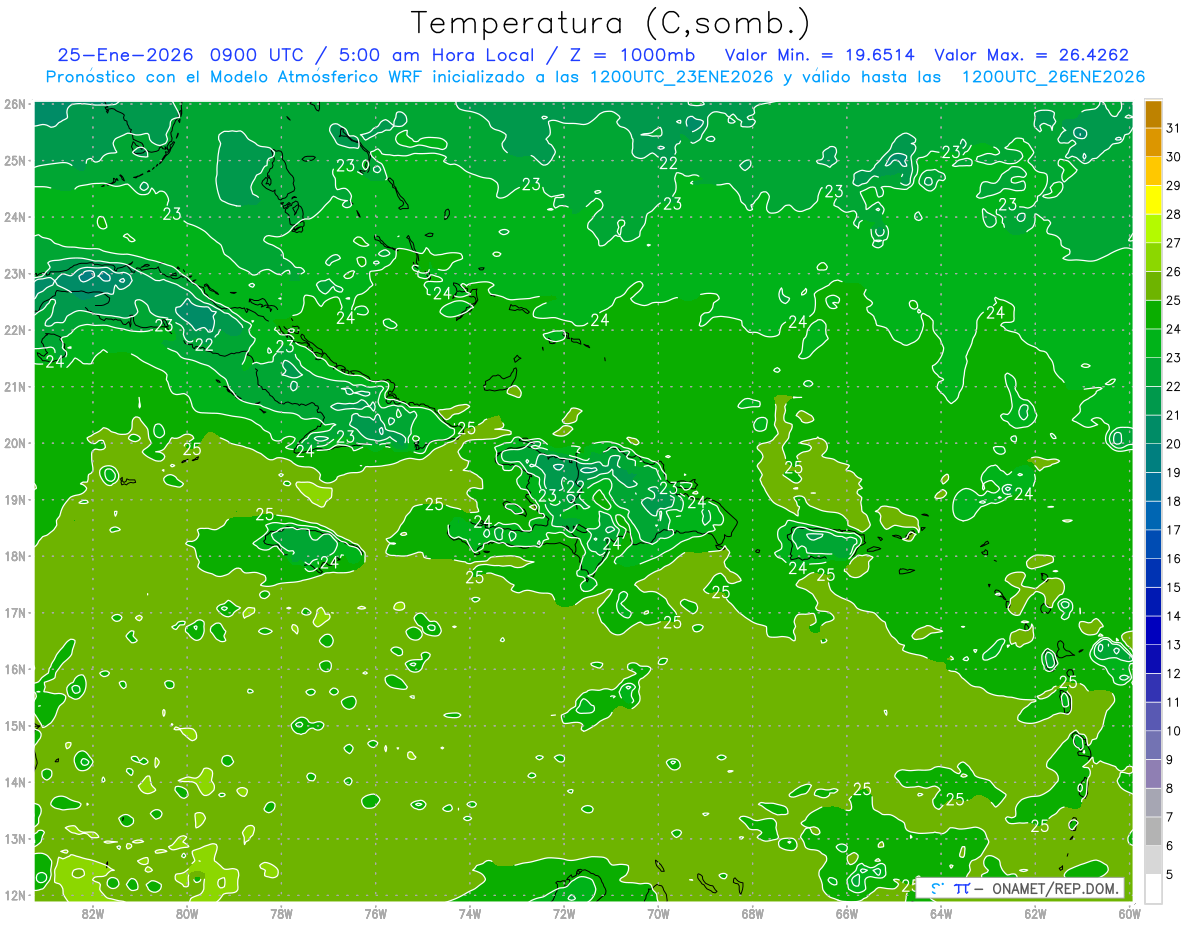Click longitude axis label "80W"
The image size is (1200, 927).
pyautogui.click(x=187, y=913)
